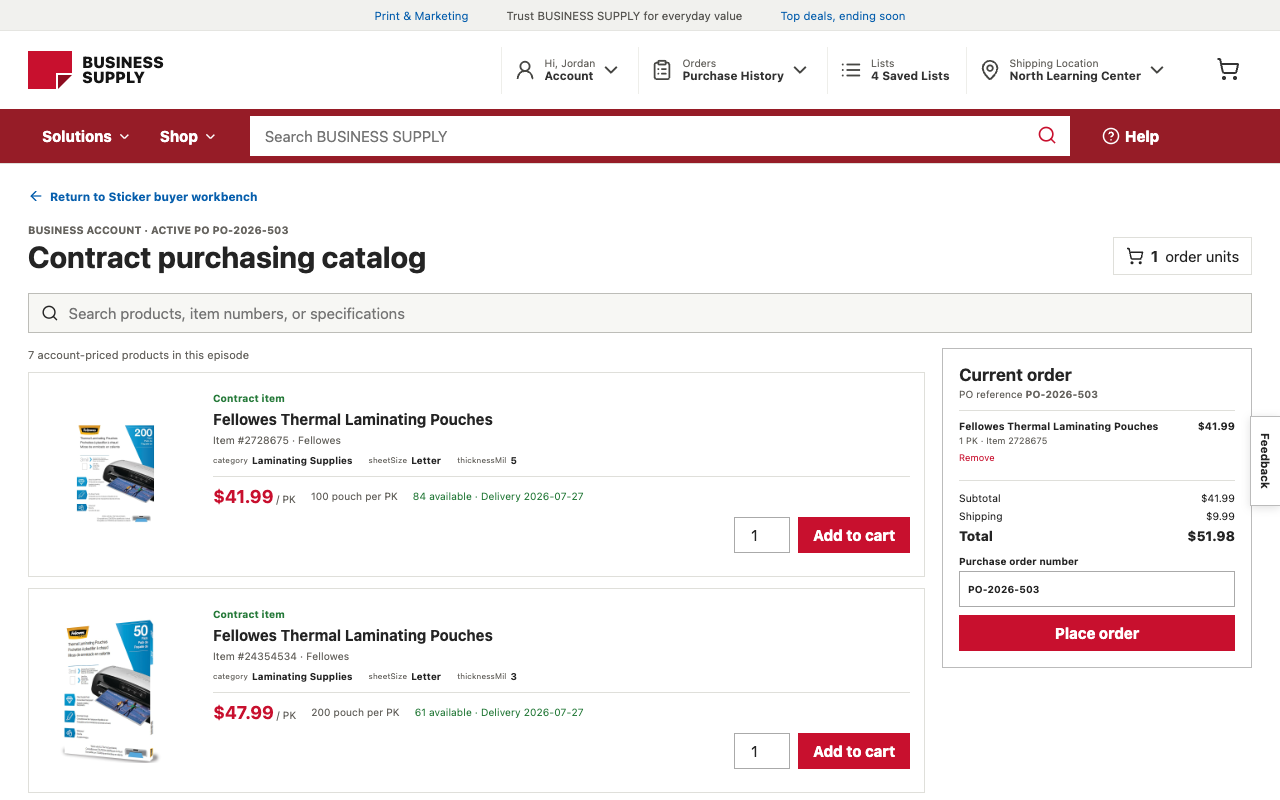This screenshot has width=1280, height=800.
Task: Open the Shop menu
Action: click(188, 136)
